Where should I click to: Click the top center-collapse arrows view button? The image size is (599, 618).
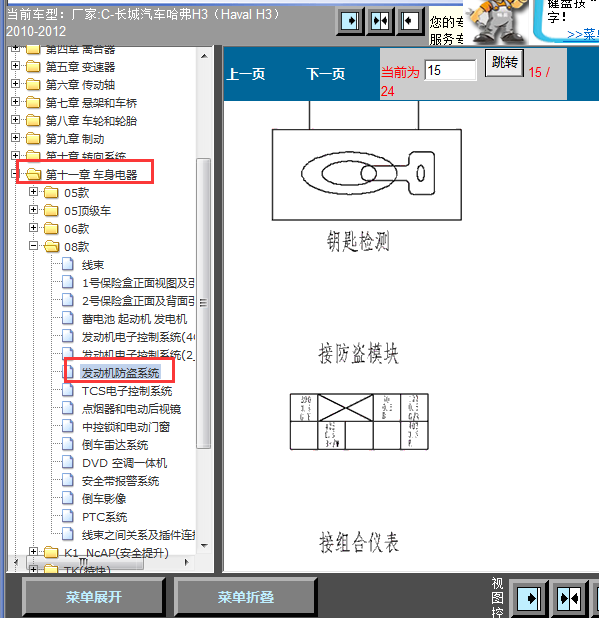click(x=380, y=21)
